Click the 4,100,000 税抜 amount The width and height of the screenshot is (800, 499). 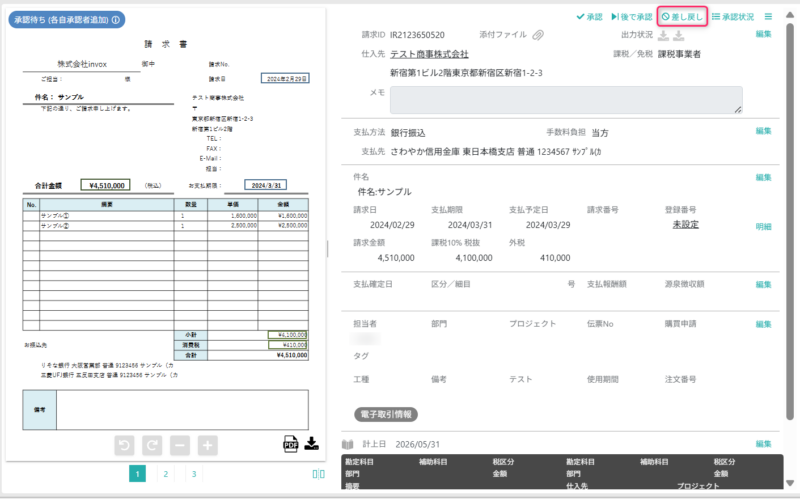click(x=474, y=258)
